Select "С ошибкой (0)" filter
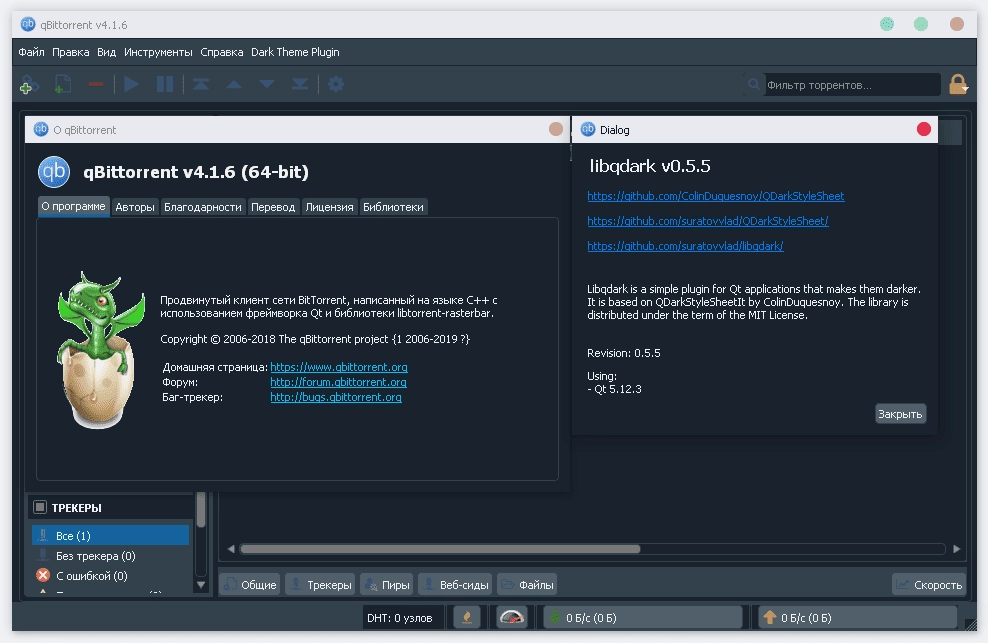 (110, 576)
